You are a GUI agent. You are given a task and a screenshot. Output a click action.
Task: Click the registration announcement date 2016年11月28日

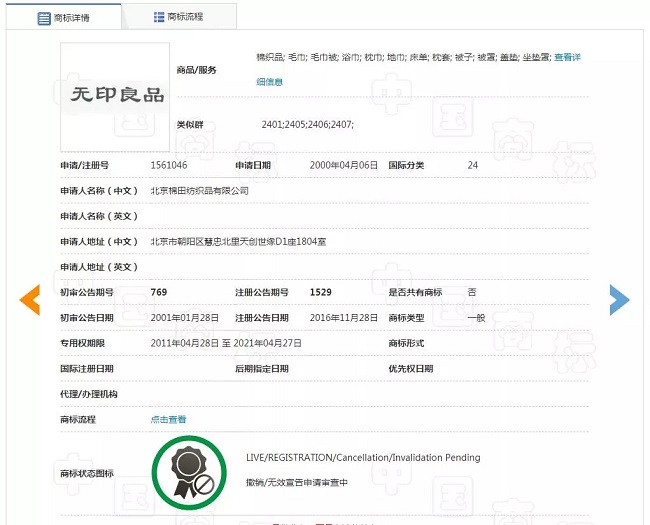[344, 317]
